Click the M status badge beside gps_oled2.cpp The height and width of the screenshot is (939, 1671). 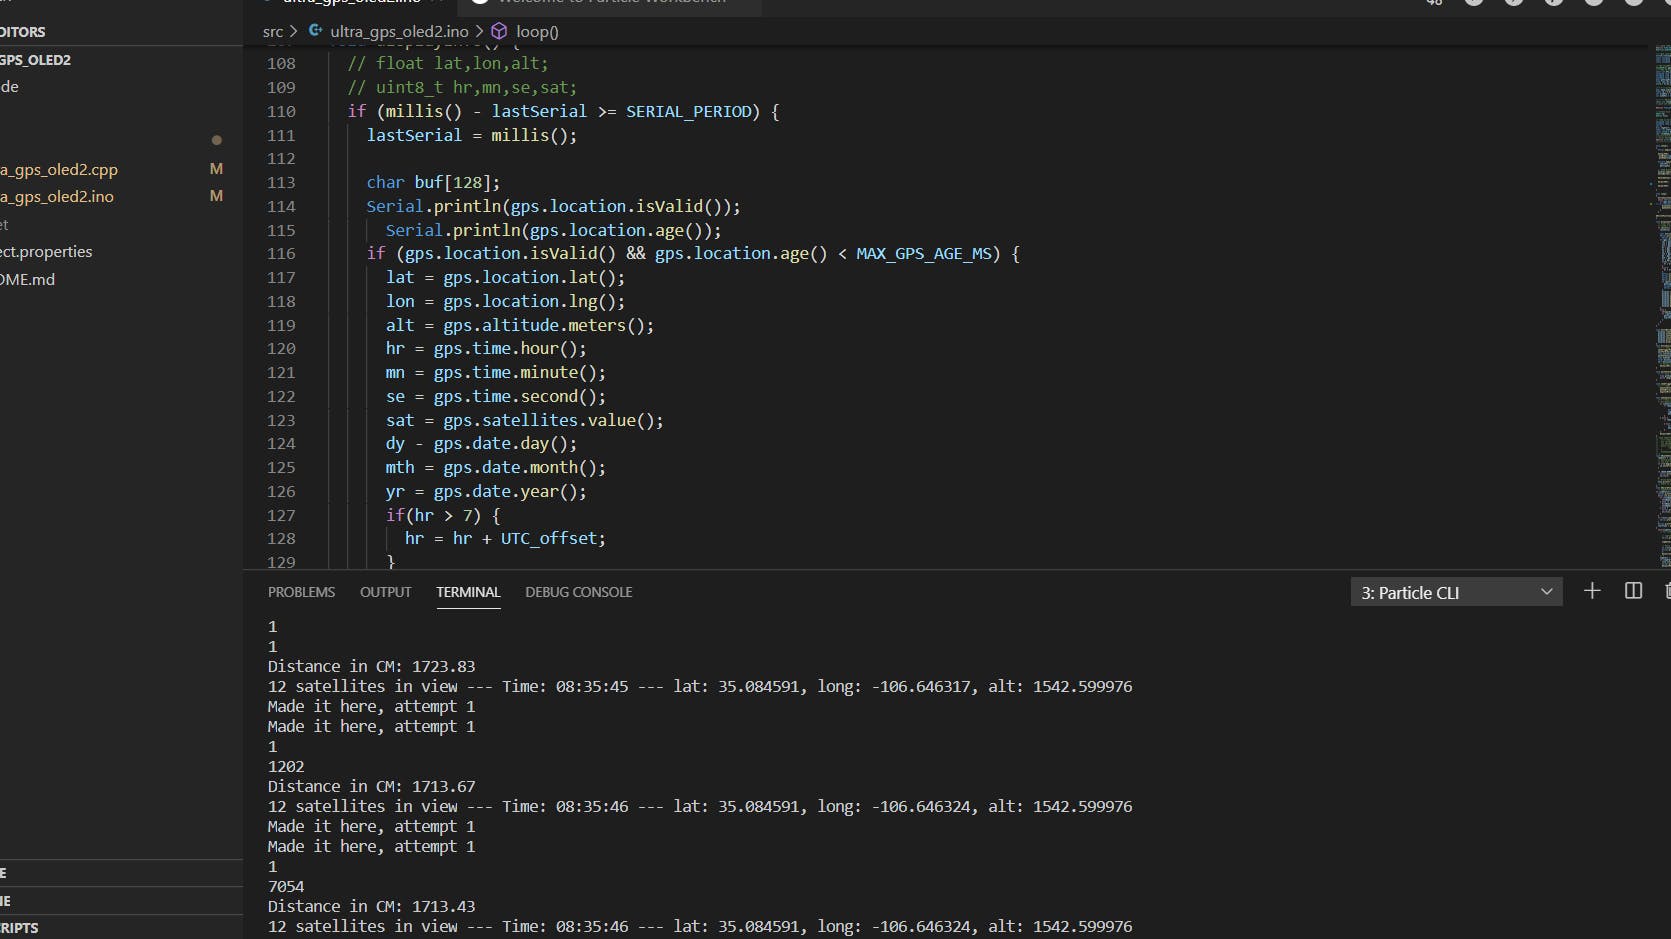[x=216, y=169]
